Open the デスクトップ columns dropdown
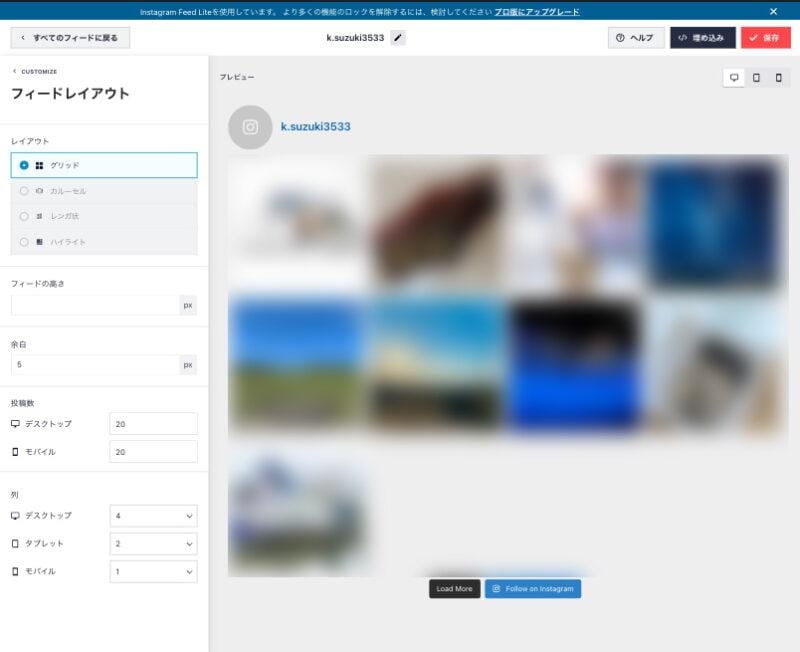Screen dimensions: 800x652 pyautogui.click(x=153, y=516)
